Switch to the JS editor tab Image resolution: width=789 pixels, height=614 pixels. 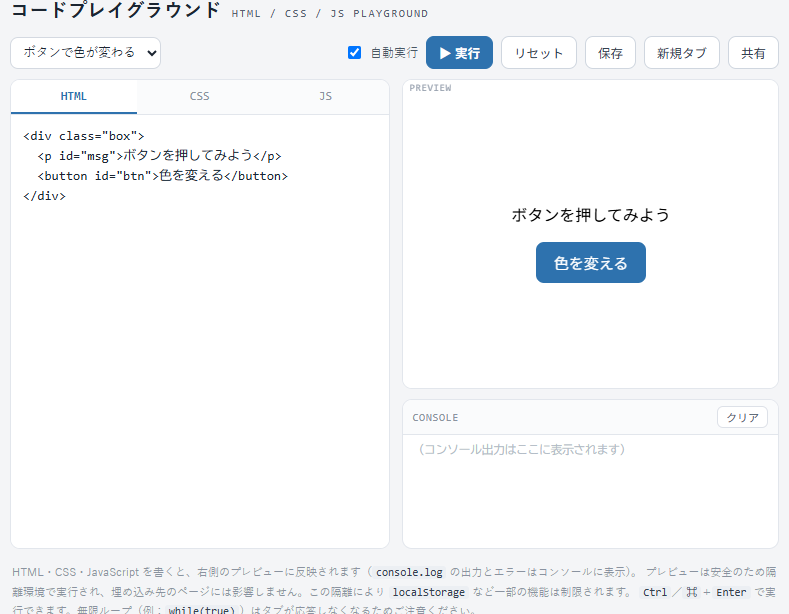point(326,97)
